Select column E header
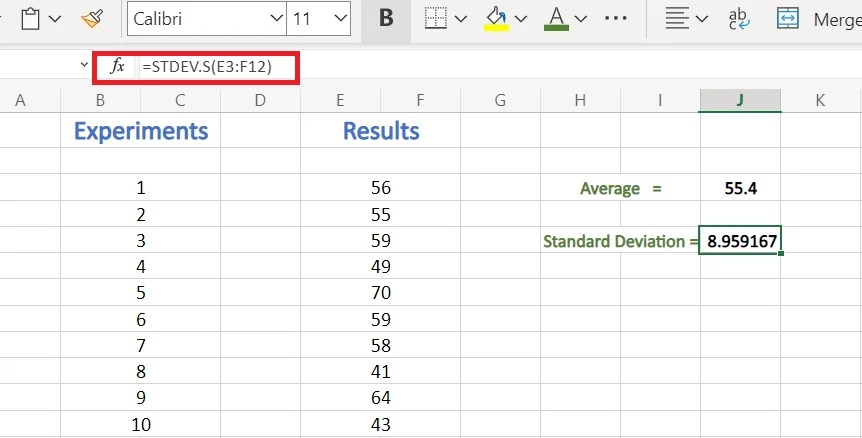The height and width of the screenshot is (438, 862). 340,100
